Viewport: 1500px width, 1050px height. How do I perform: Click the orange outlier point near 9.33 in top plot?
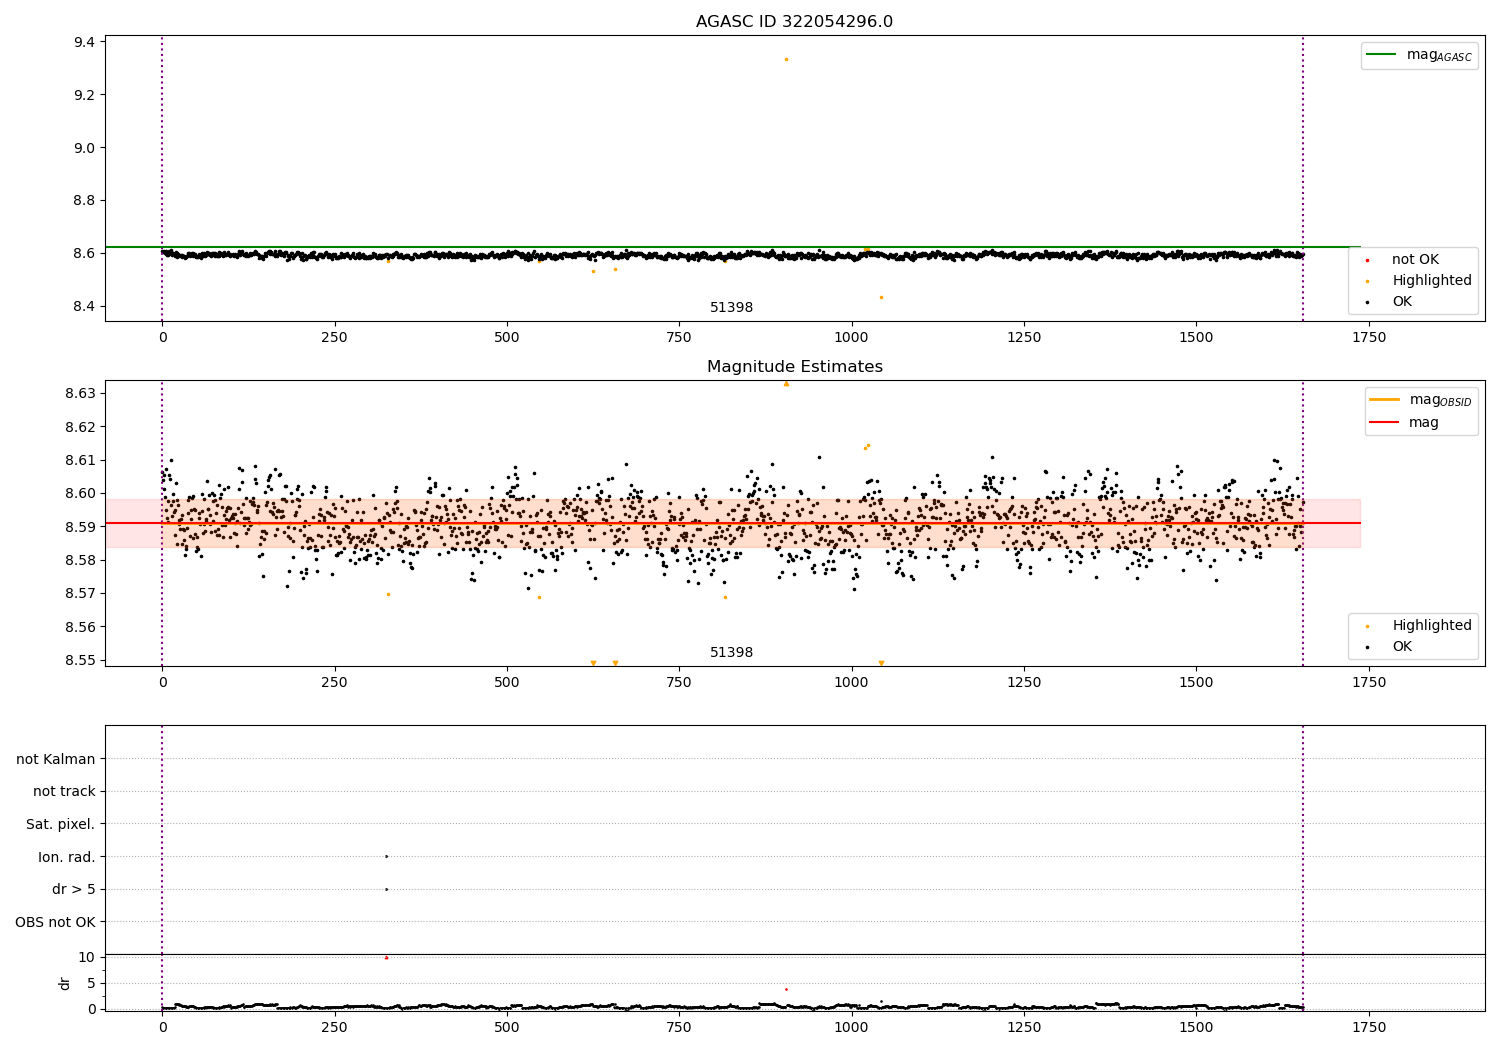coord(786,60)
